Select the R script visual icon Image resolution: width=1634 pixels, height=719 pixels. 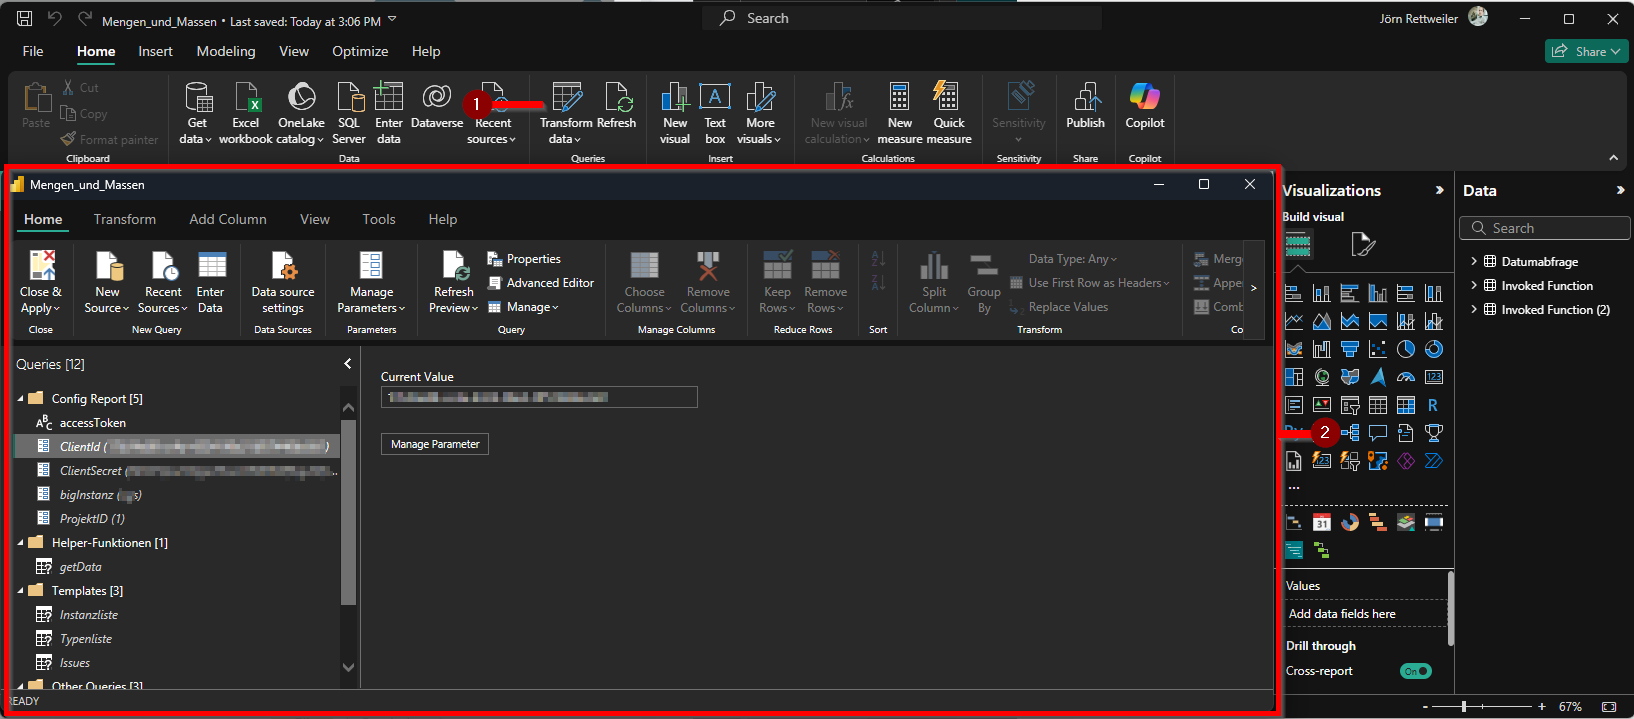1434,405
